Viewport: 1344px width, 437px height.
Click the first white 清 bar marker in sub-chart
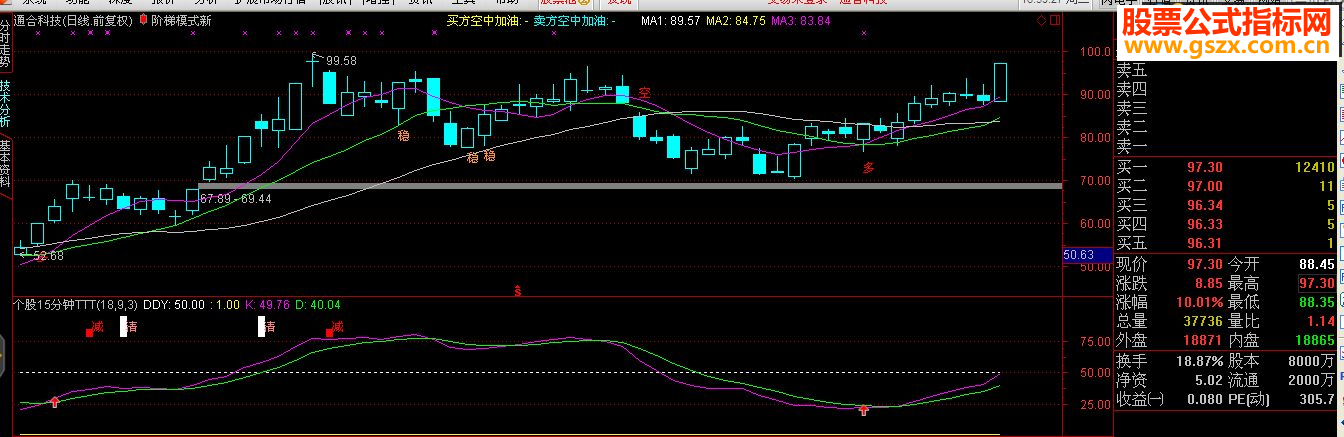(x=124, y=326)
